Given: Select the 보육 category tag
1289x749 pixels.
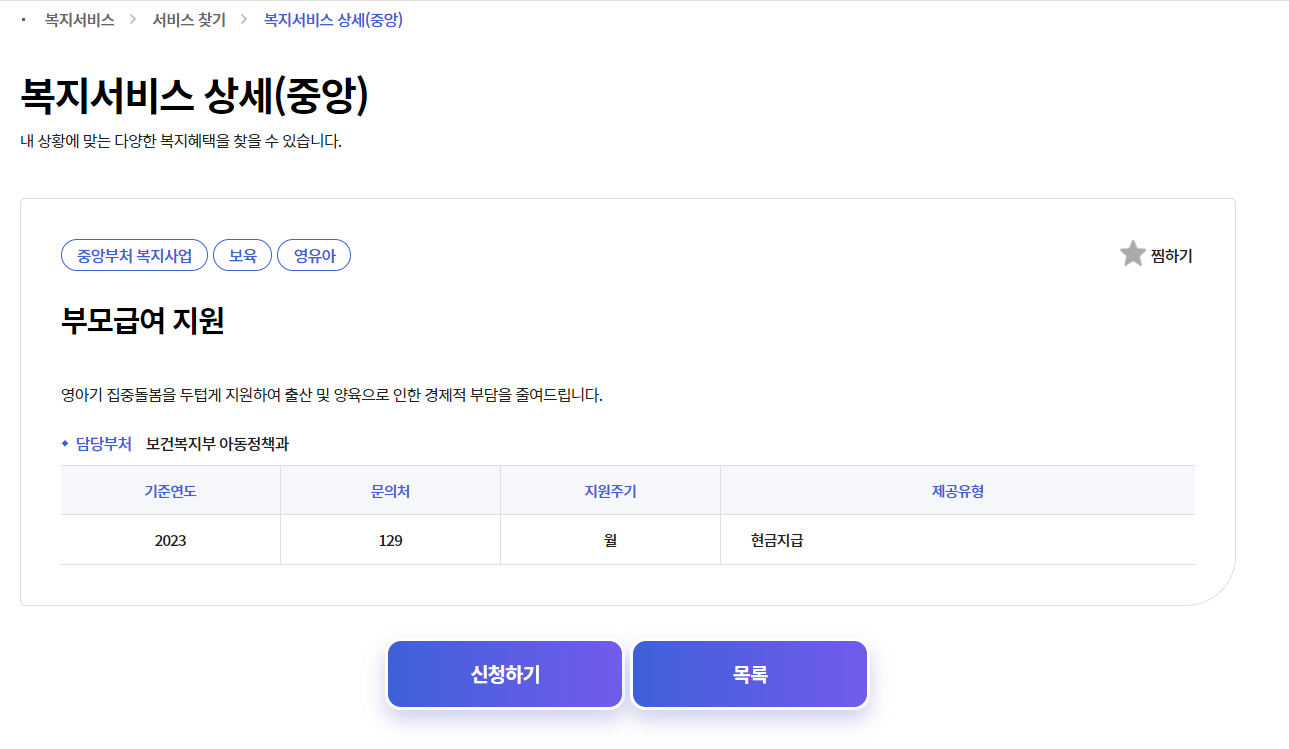Looking at the screenshot, I should (x=242, y=255).
